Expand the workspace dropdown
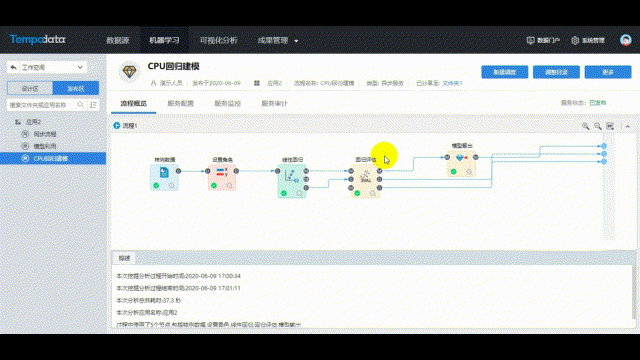 coord(53,67)
